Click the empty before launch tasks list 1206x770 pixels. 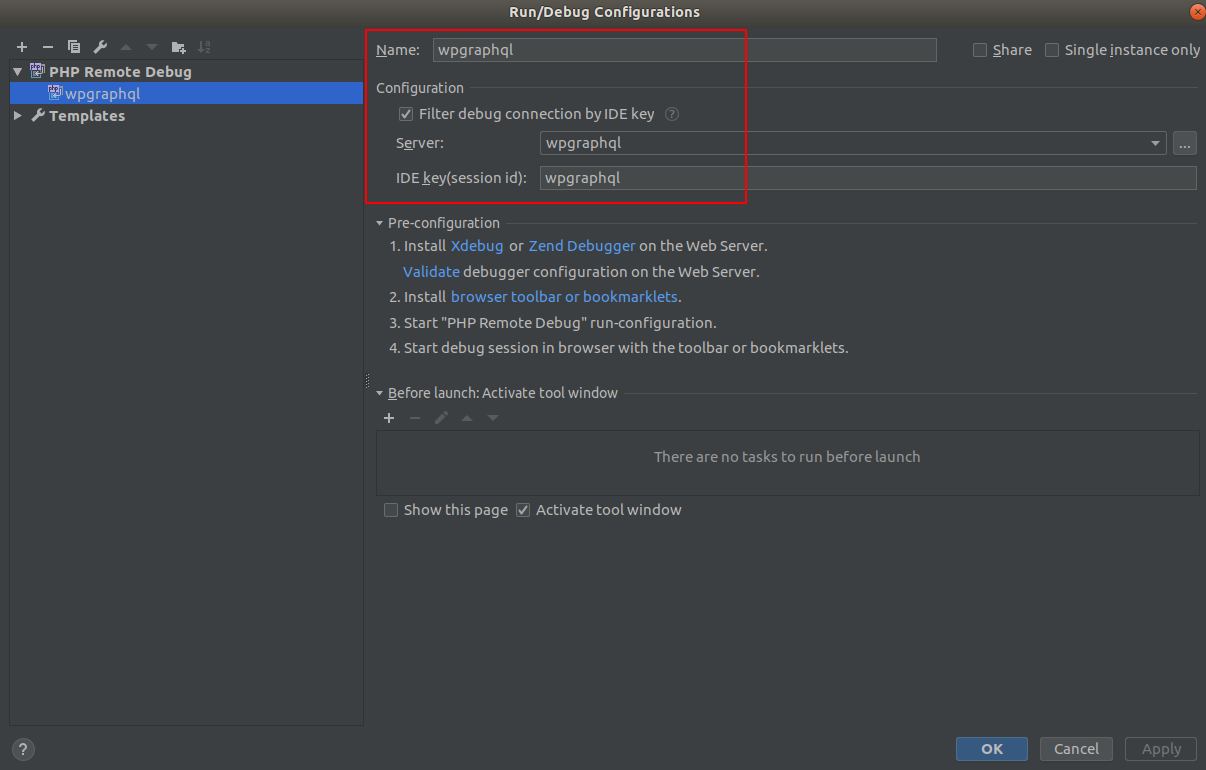787,463
